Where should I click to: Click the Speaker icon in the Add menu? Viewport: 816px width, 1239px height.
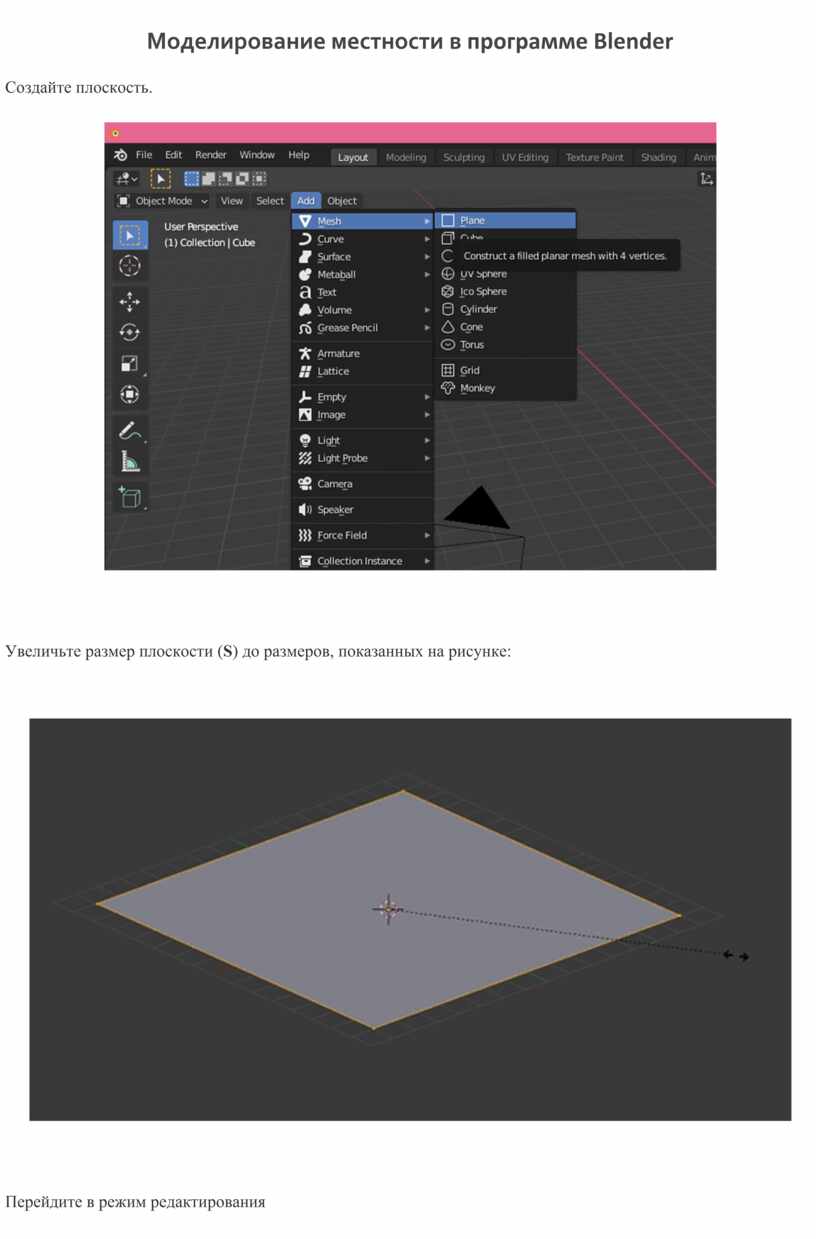coord(305,510)
